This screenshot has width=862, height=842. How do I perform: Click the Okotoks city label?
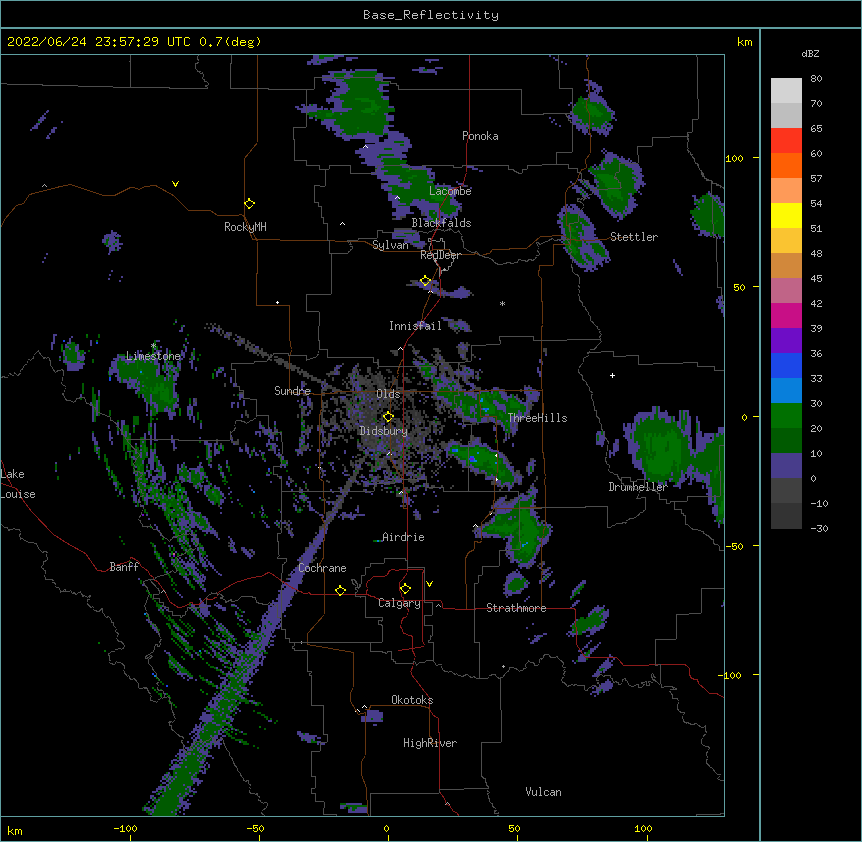point(412,700)
